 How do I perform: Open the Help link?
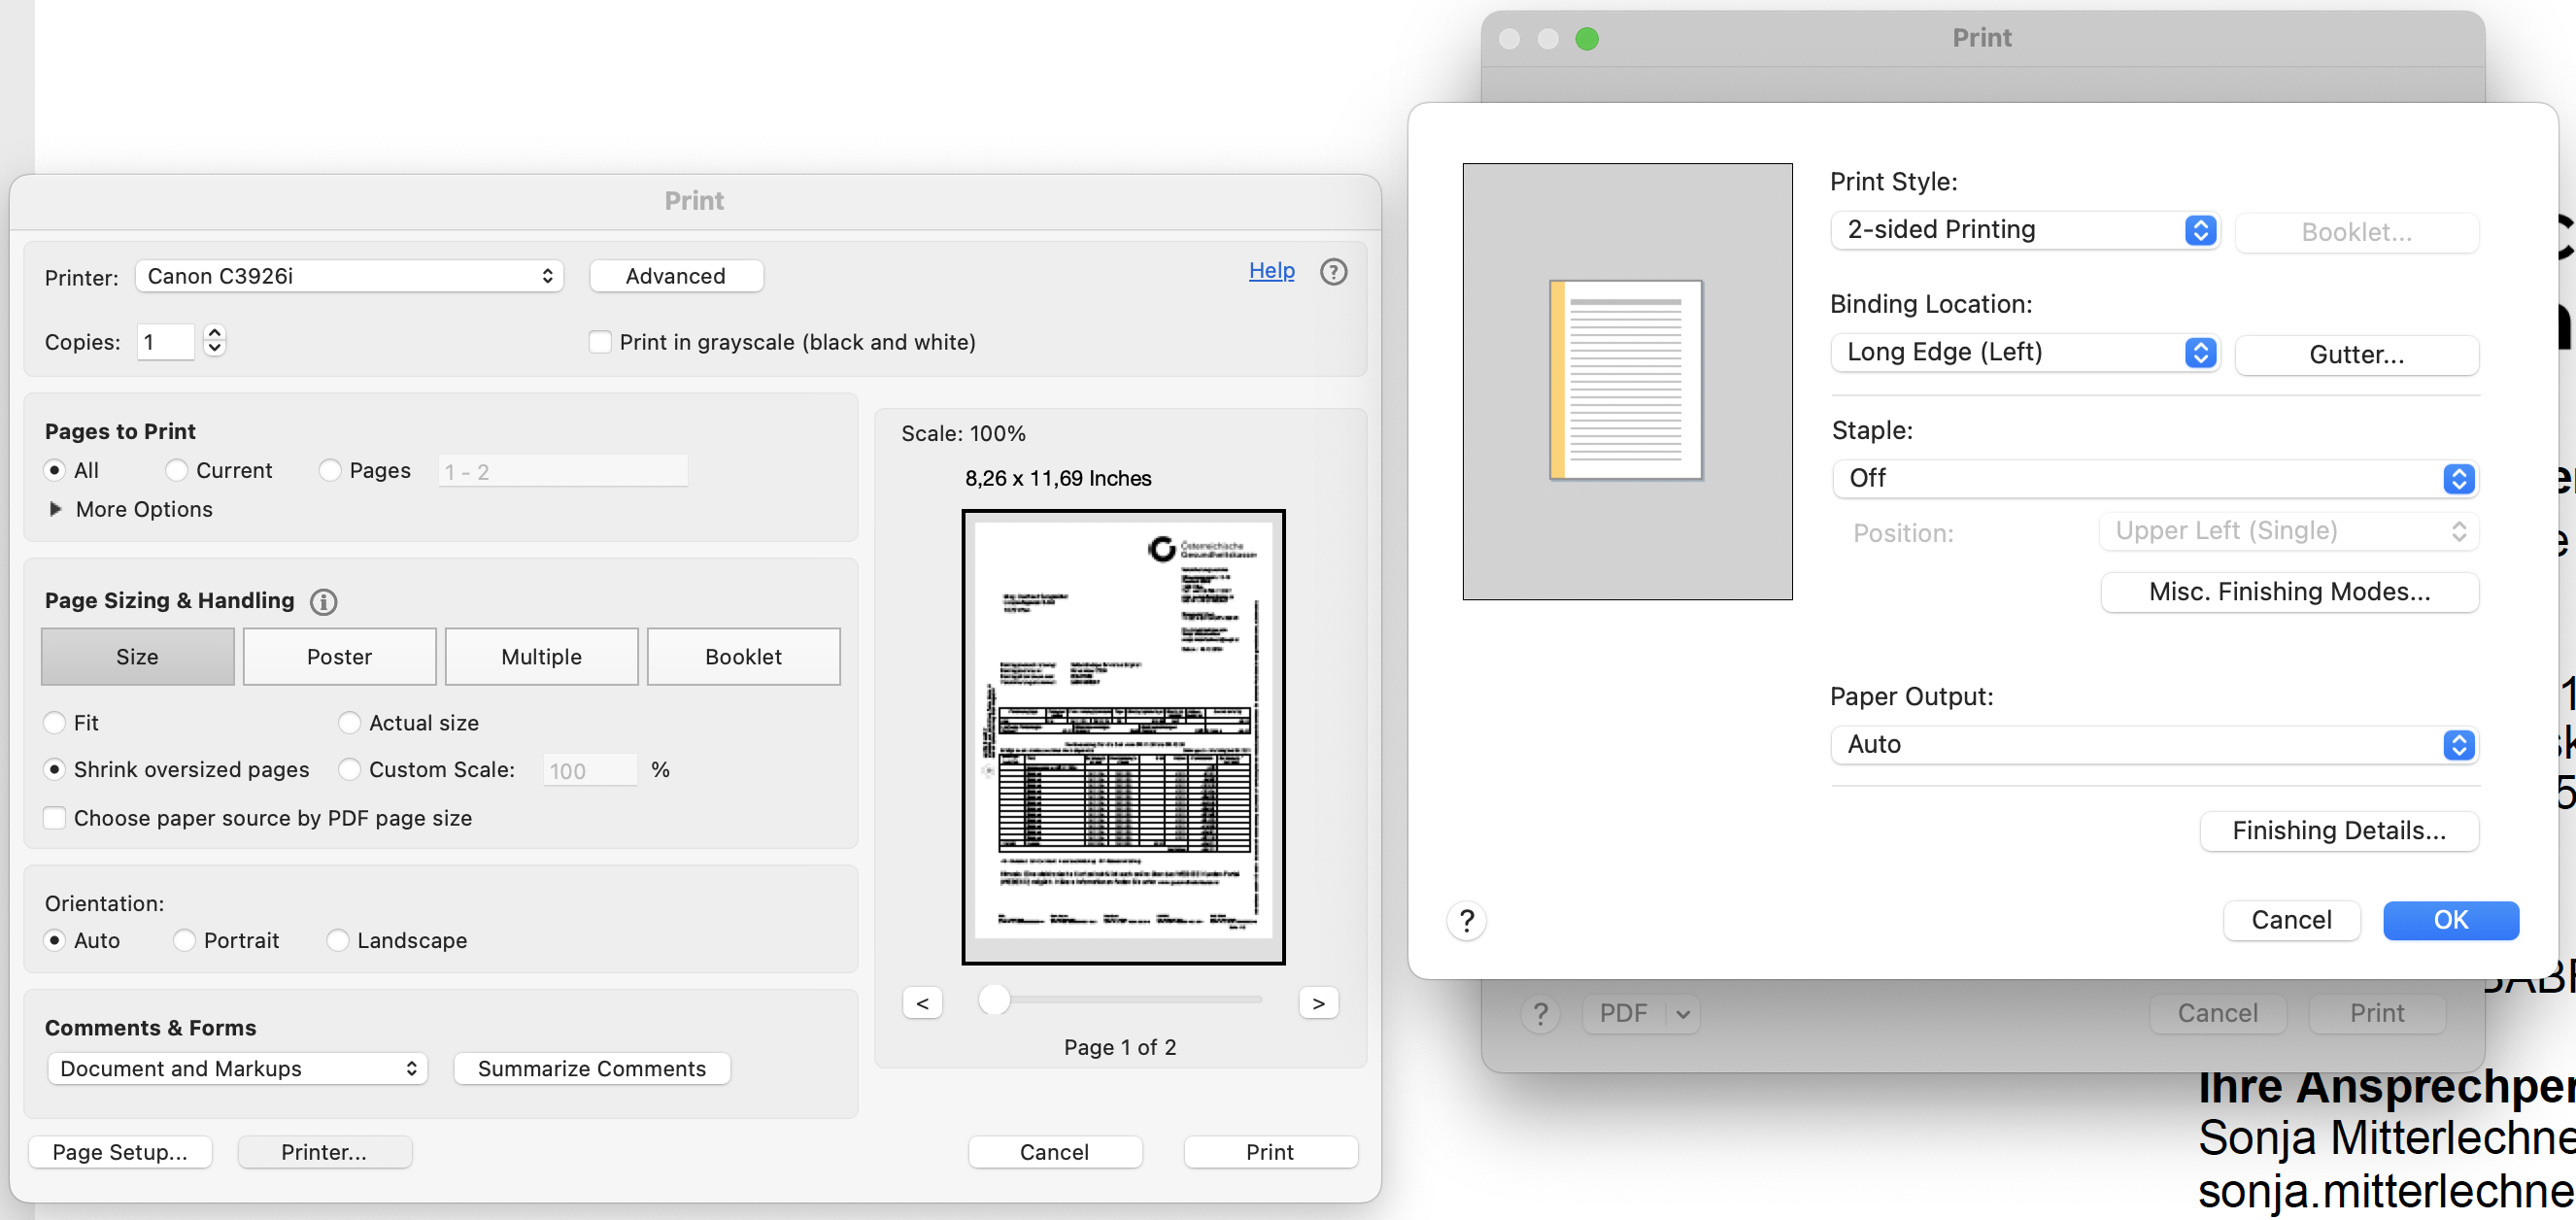coord(1271,271)
